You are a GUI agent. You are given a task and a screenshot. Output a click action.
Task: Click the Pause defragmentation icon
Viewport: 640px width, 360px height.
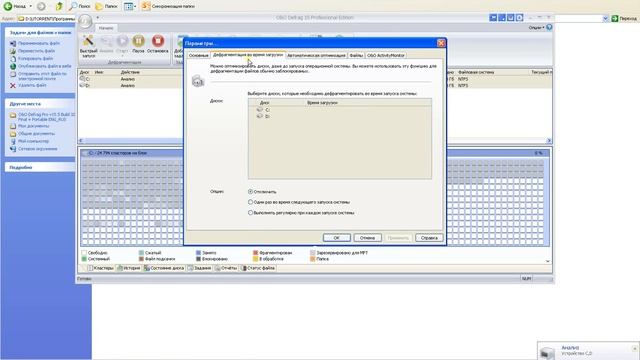(x=138, y=41)
